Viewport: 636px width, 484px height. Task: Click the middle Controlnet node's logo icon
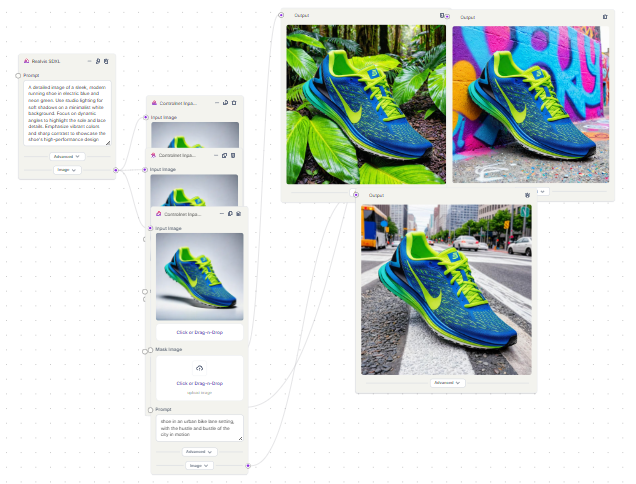[153, 155]
